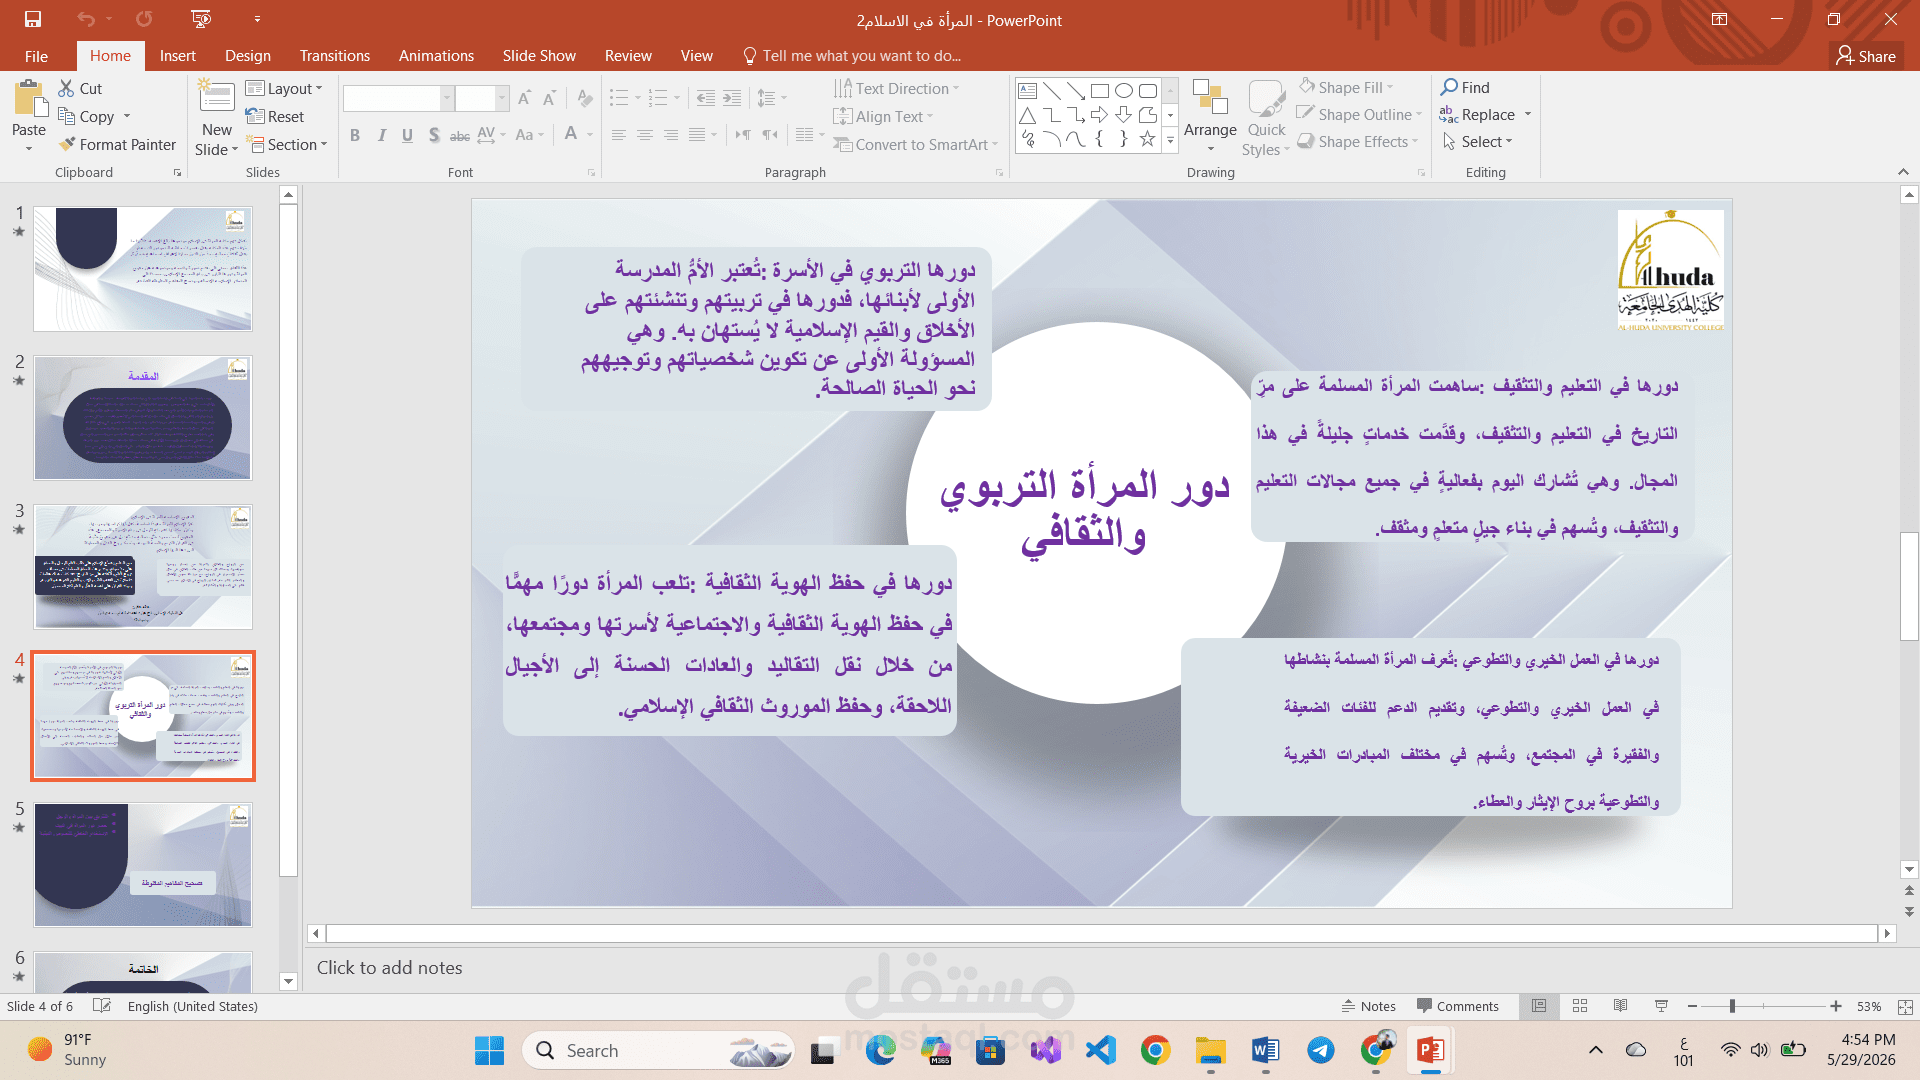Click the notes area to add notes

click(x=1100, y=967)
